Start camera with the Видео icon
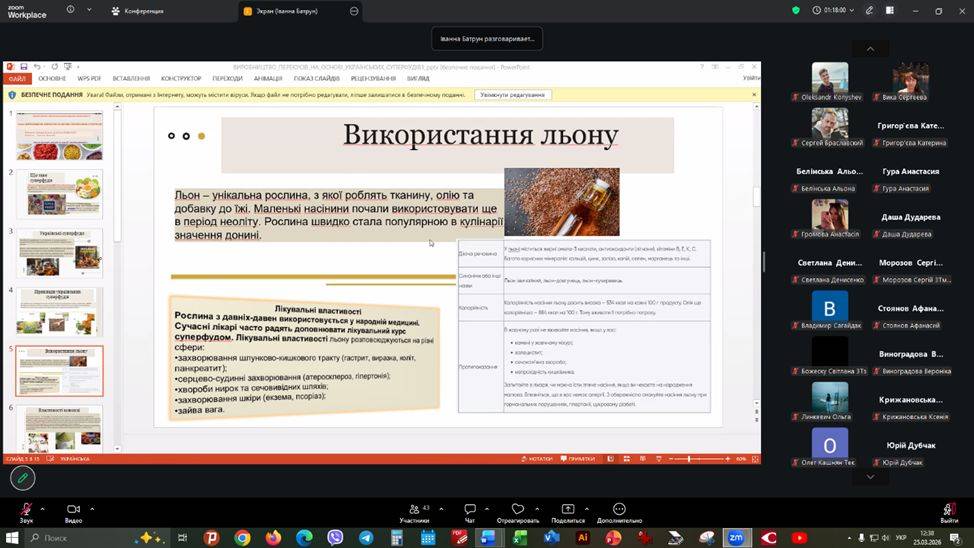 (73, 510)
